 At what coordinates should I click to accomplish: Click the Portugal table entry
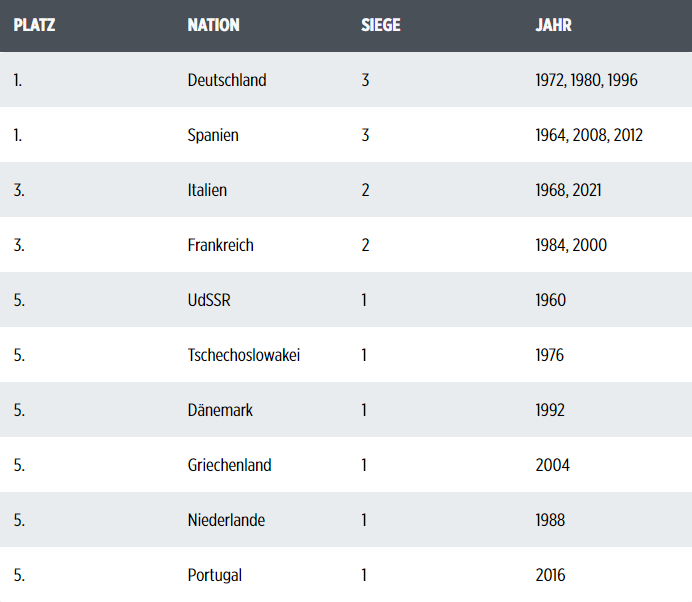pos(215,575)
